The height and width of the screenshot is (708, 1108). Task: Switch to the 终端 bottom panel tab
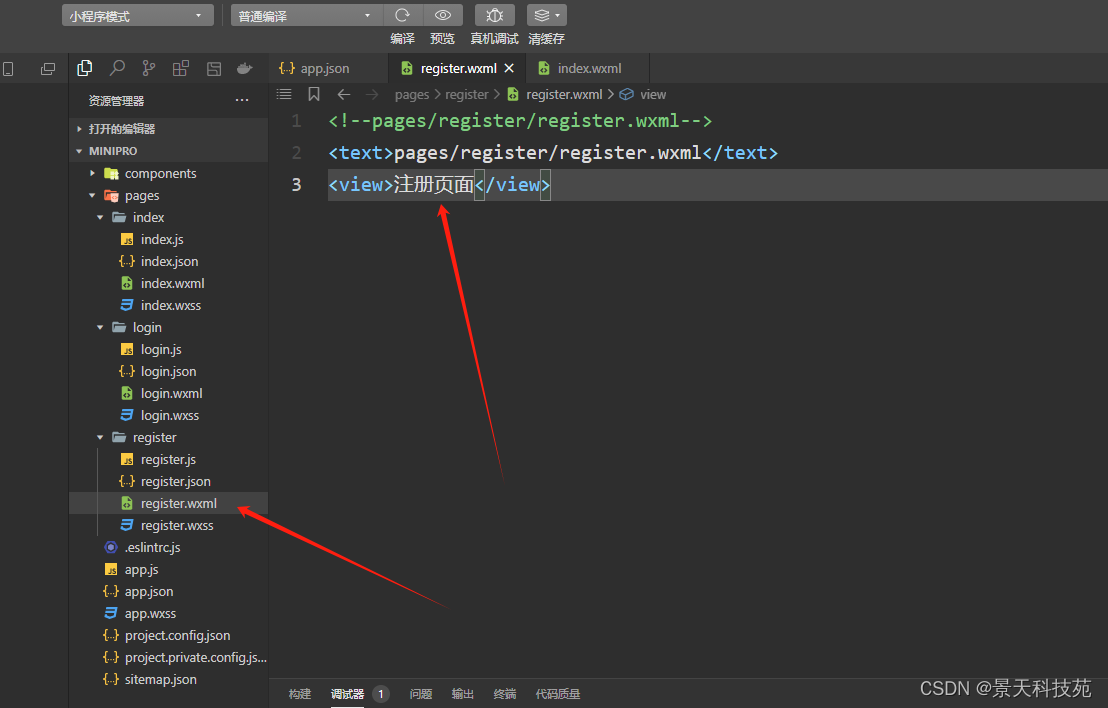(505, 694)
